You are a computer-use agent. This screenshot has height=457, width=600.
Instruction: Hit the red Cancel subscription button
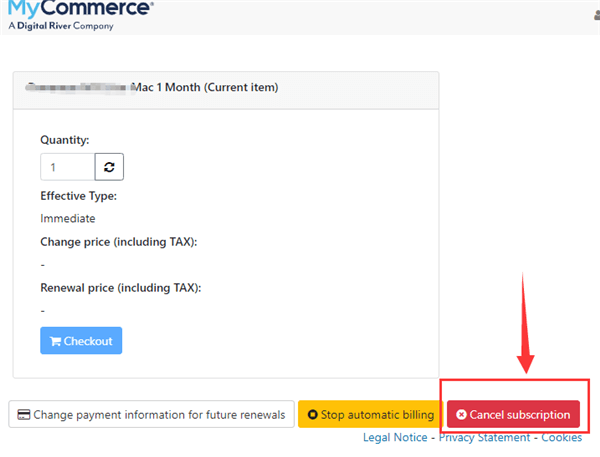point(513,415)
